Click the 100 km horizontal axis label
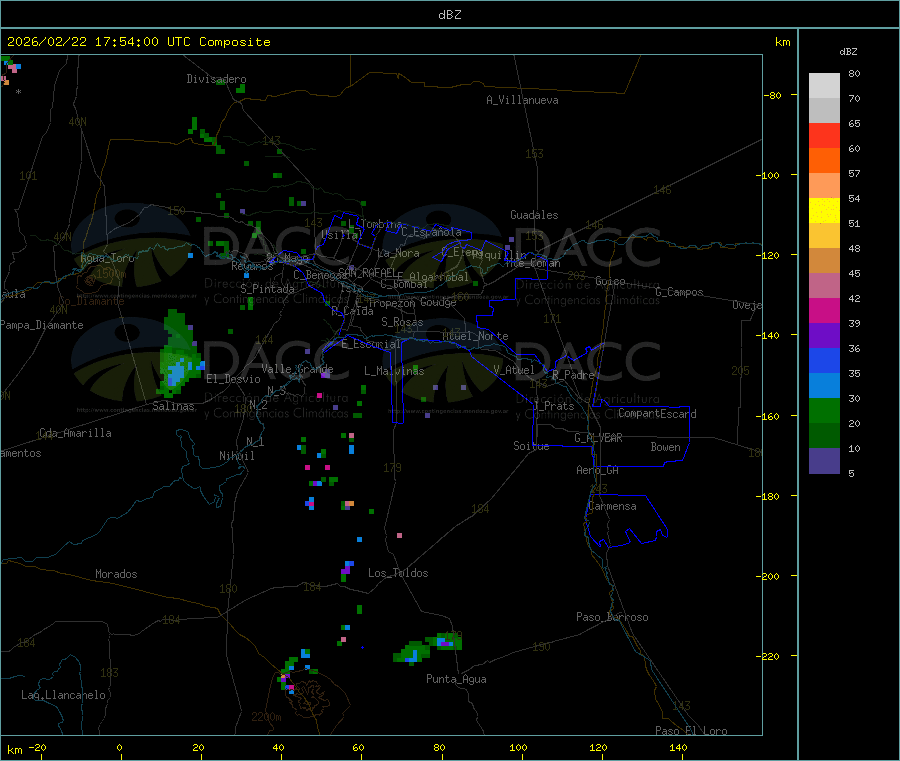The height and width of the screenshot is (761, 900). click(518, 747)
